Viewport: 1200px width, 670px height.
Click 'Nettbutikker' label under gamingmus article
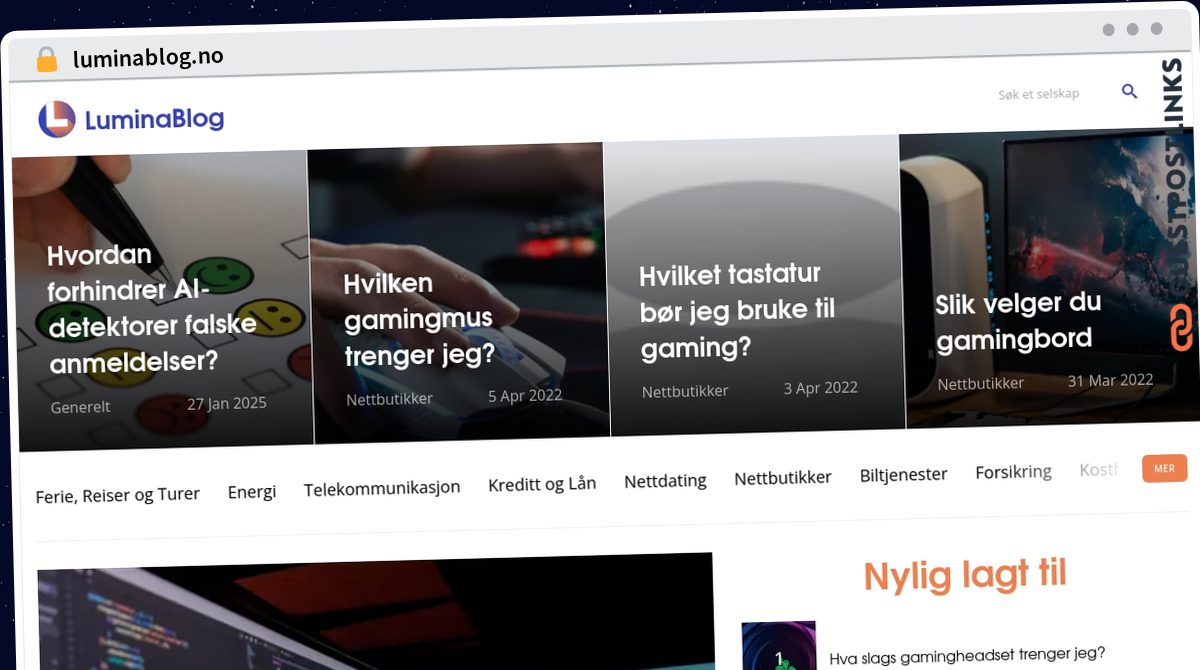[389, 398]
